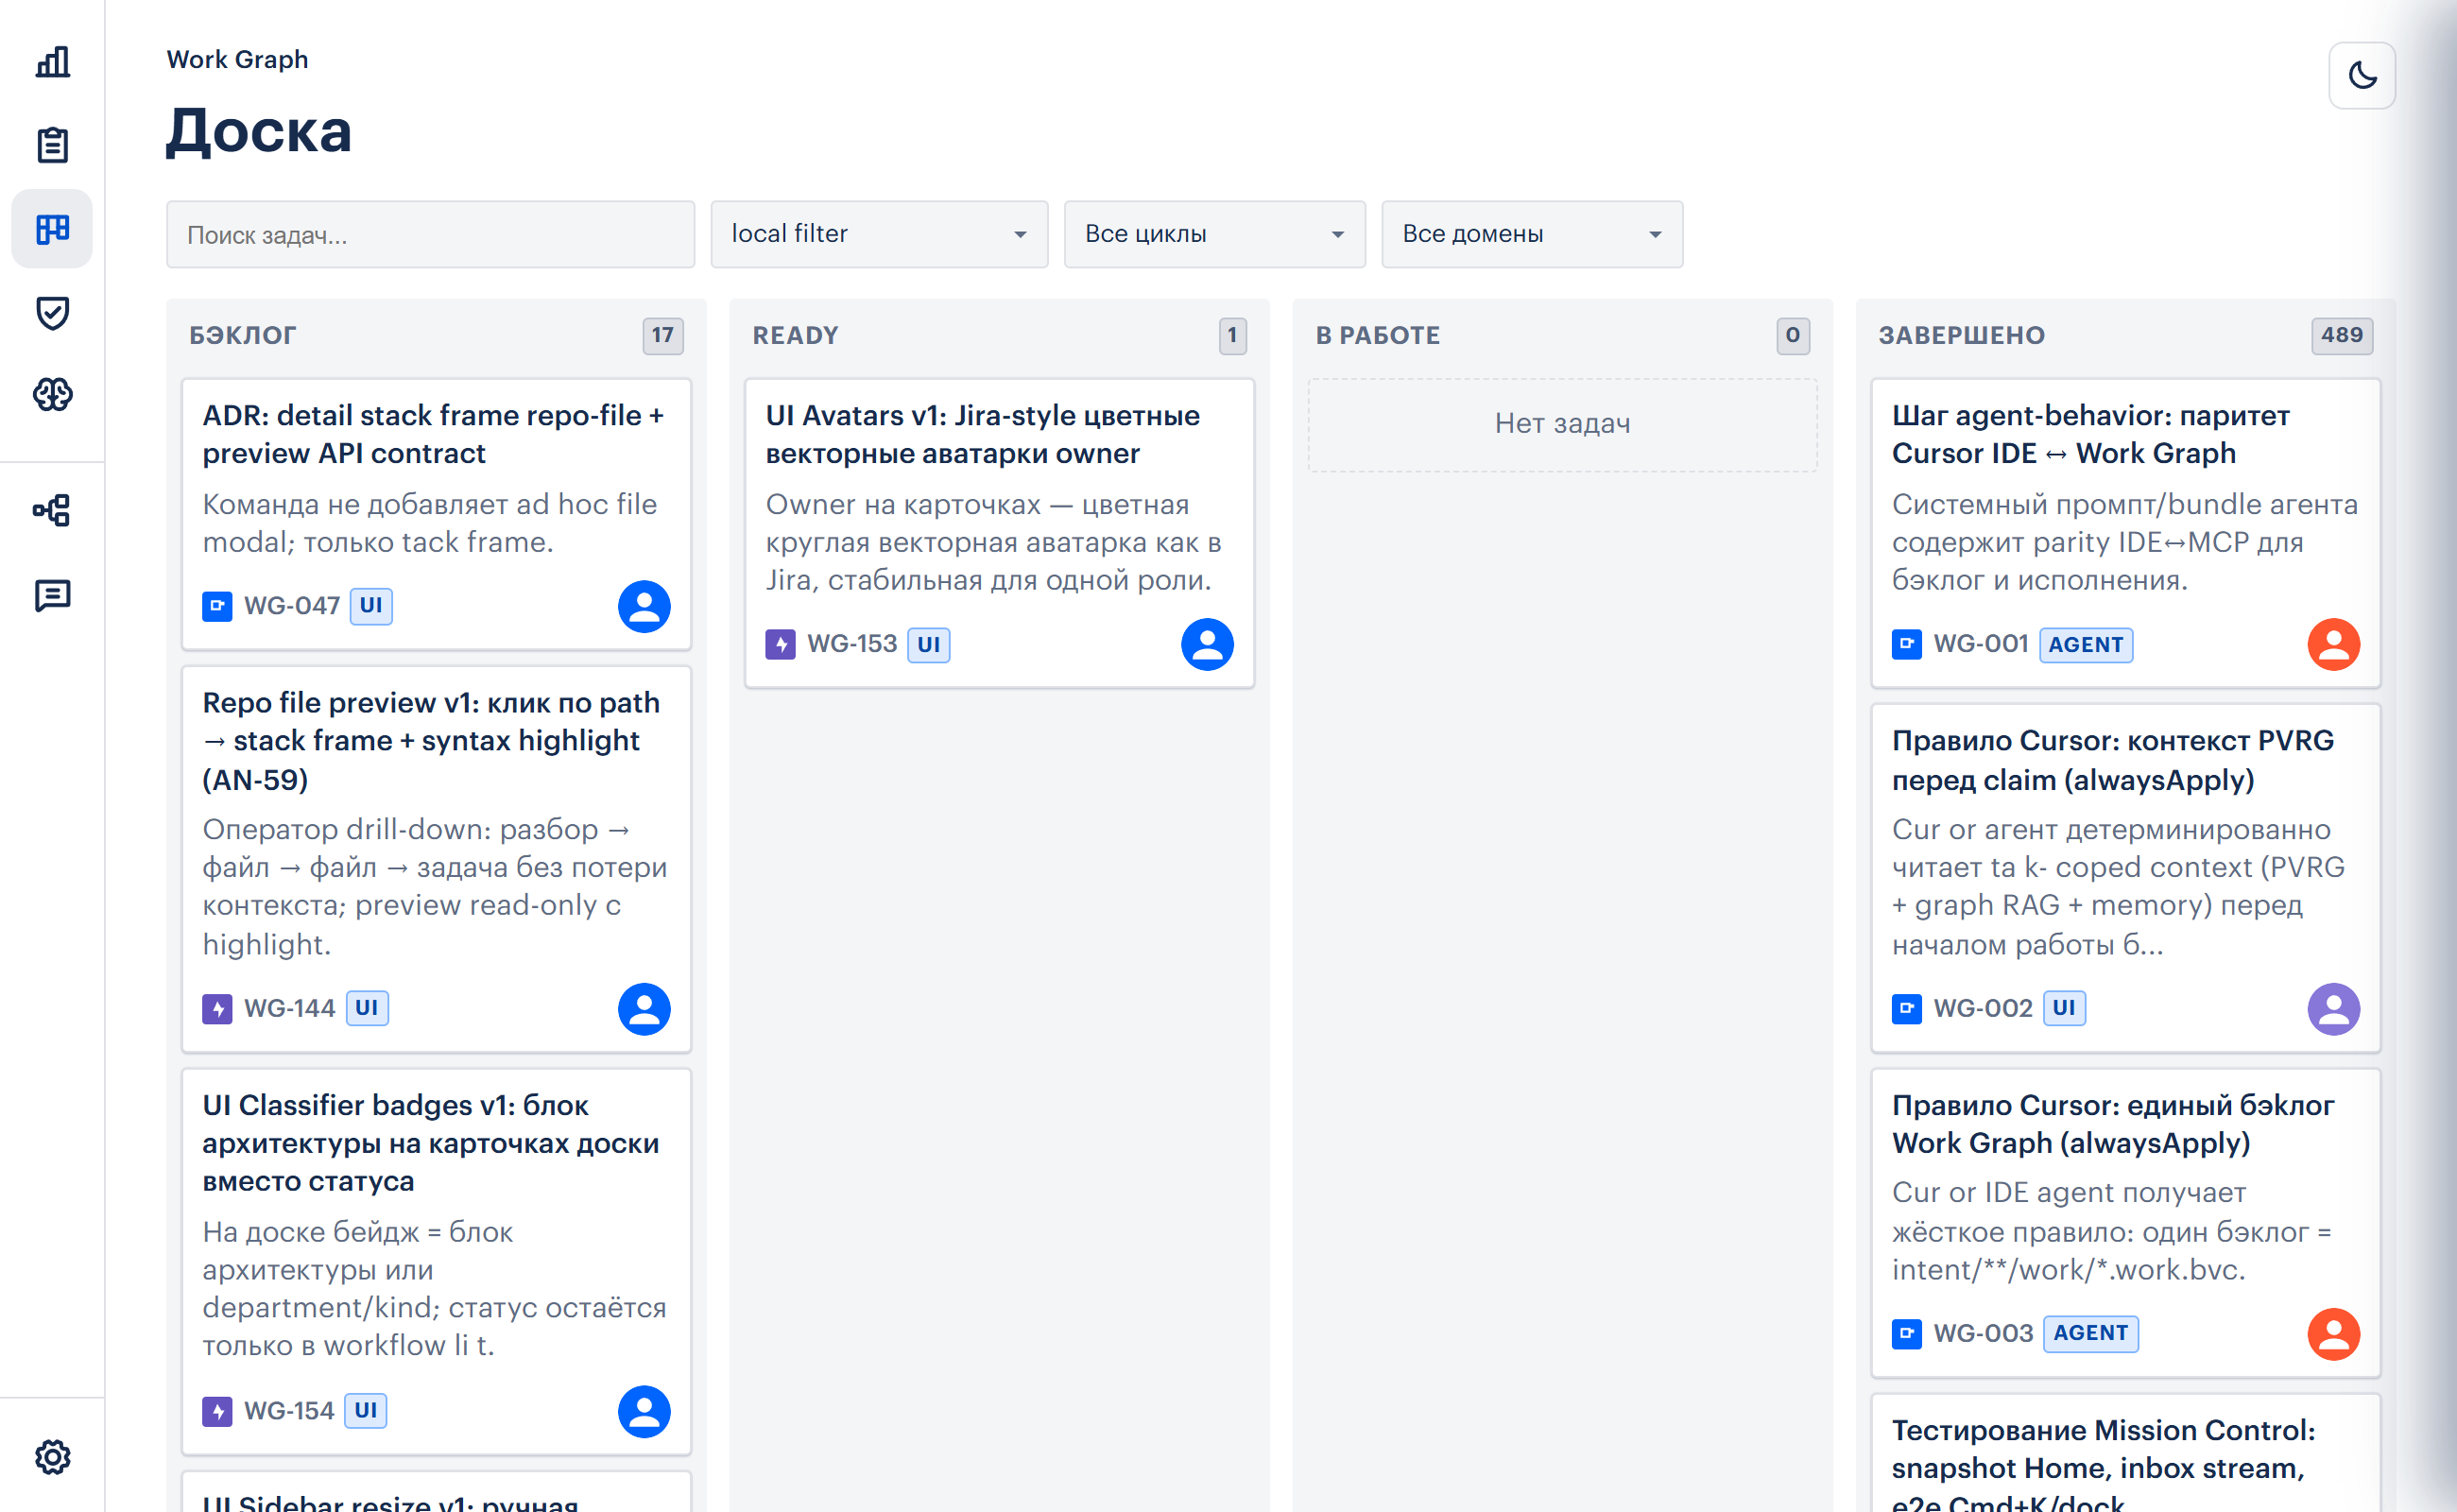Click the WG-154 task ID
2457x1512 pixels.
pyautogui.click(x=289, y=1411)
